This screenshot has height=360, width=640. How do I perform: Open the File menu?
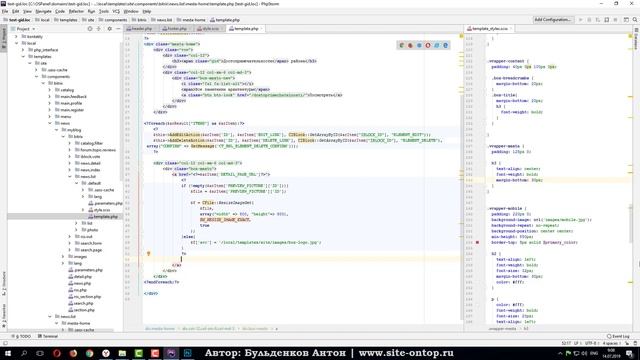pyautogui.click(x=5, y=11)
